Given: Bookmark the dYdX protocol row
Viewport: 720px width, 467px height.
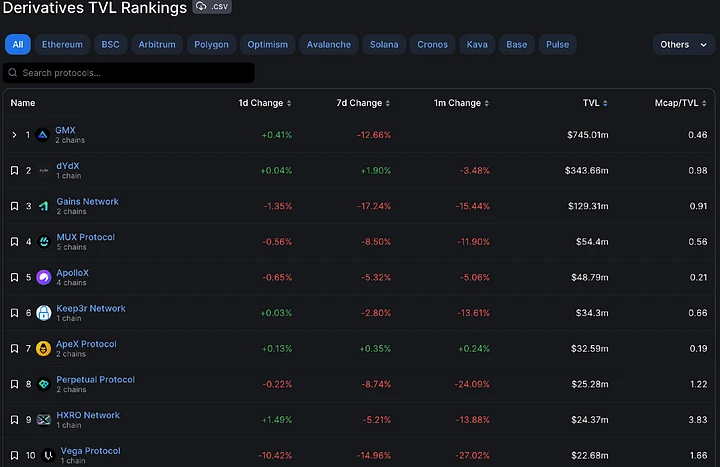Looking at the screenshot, I should pos(14,171).
